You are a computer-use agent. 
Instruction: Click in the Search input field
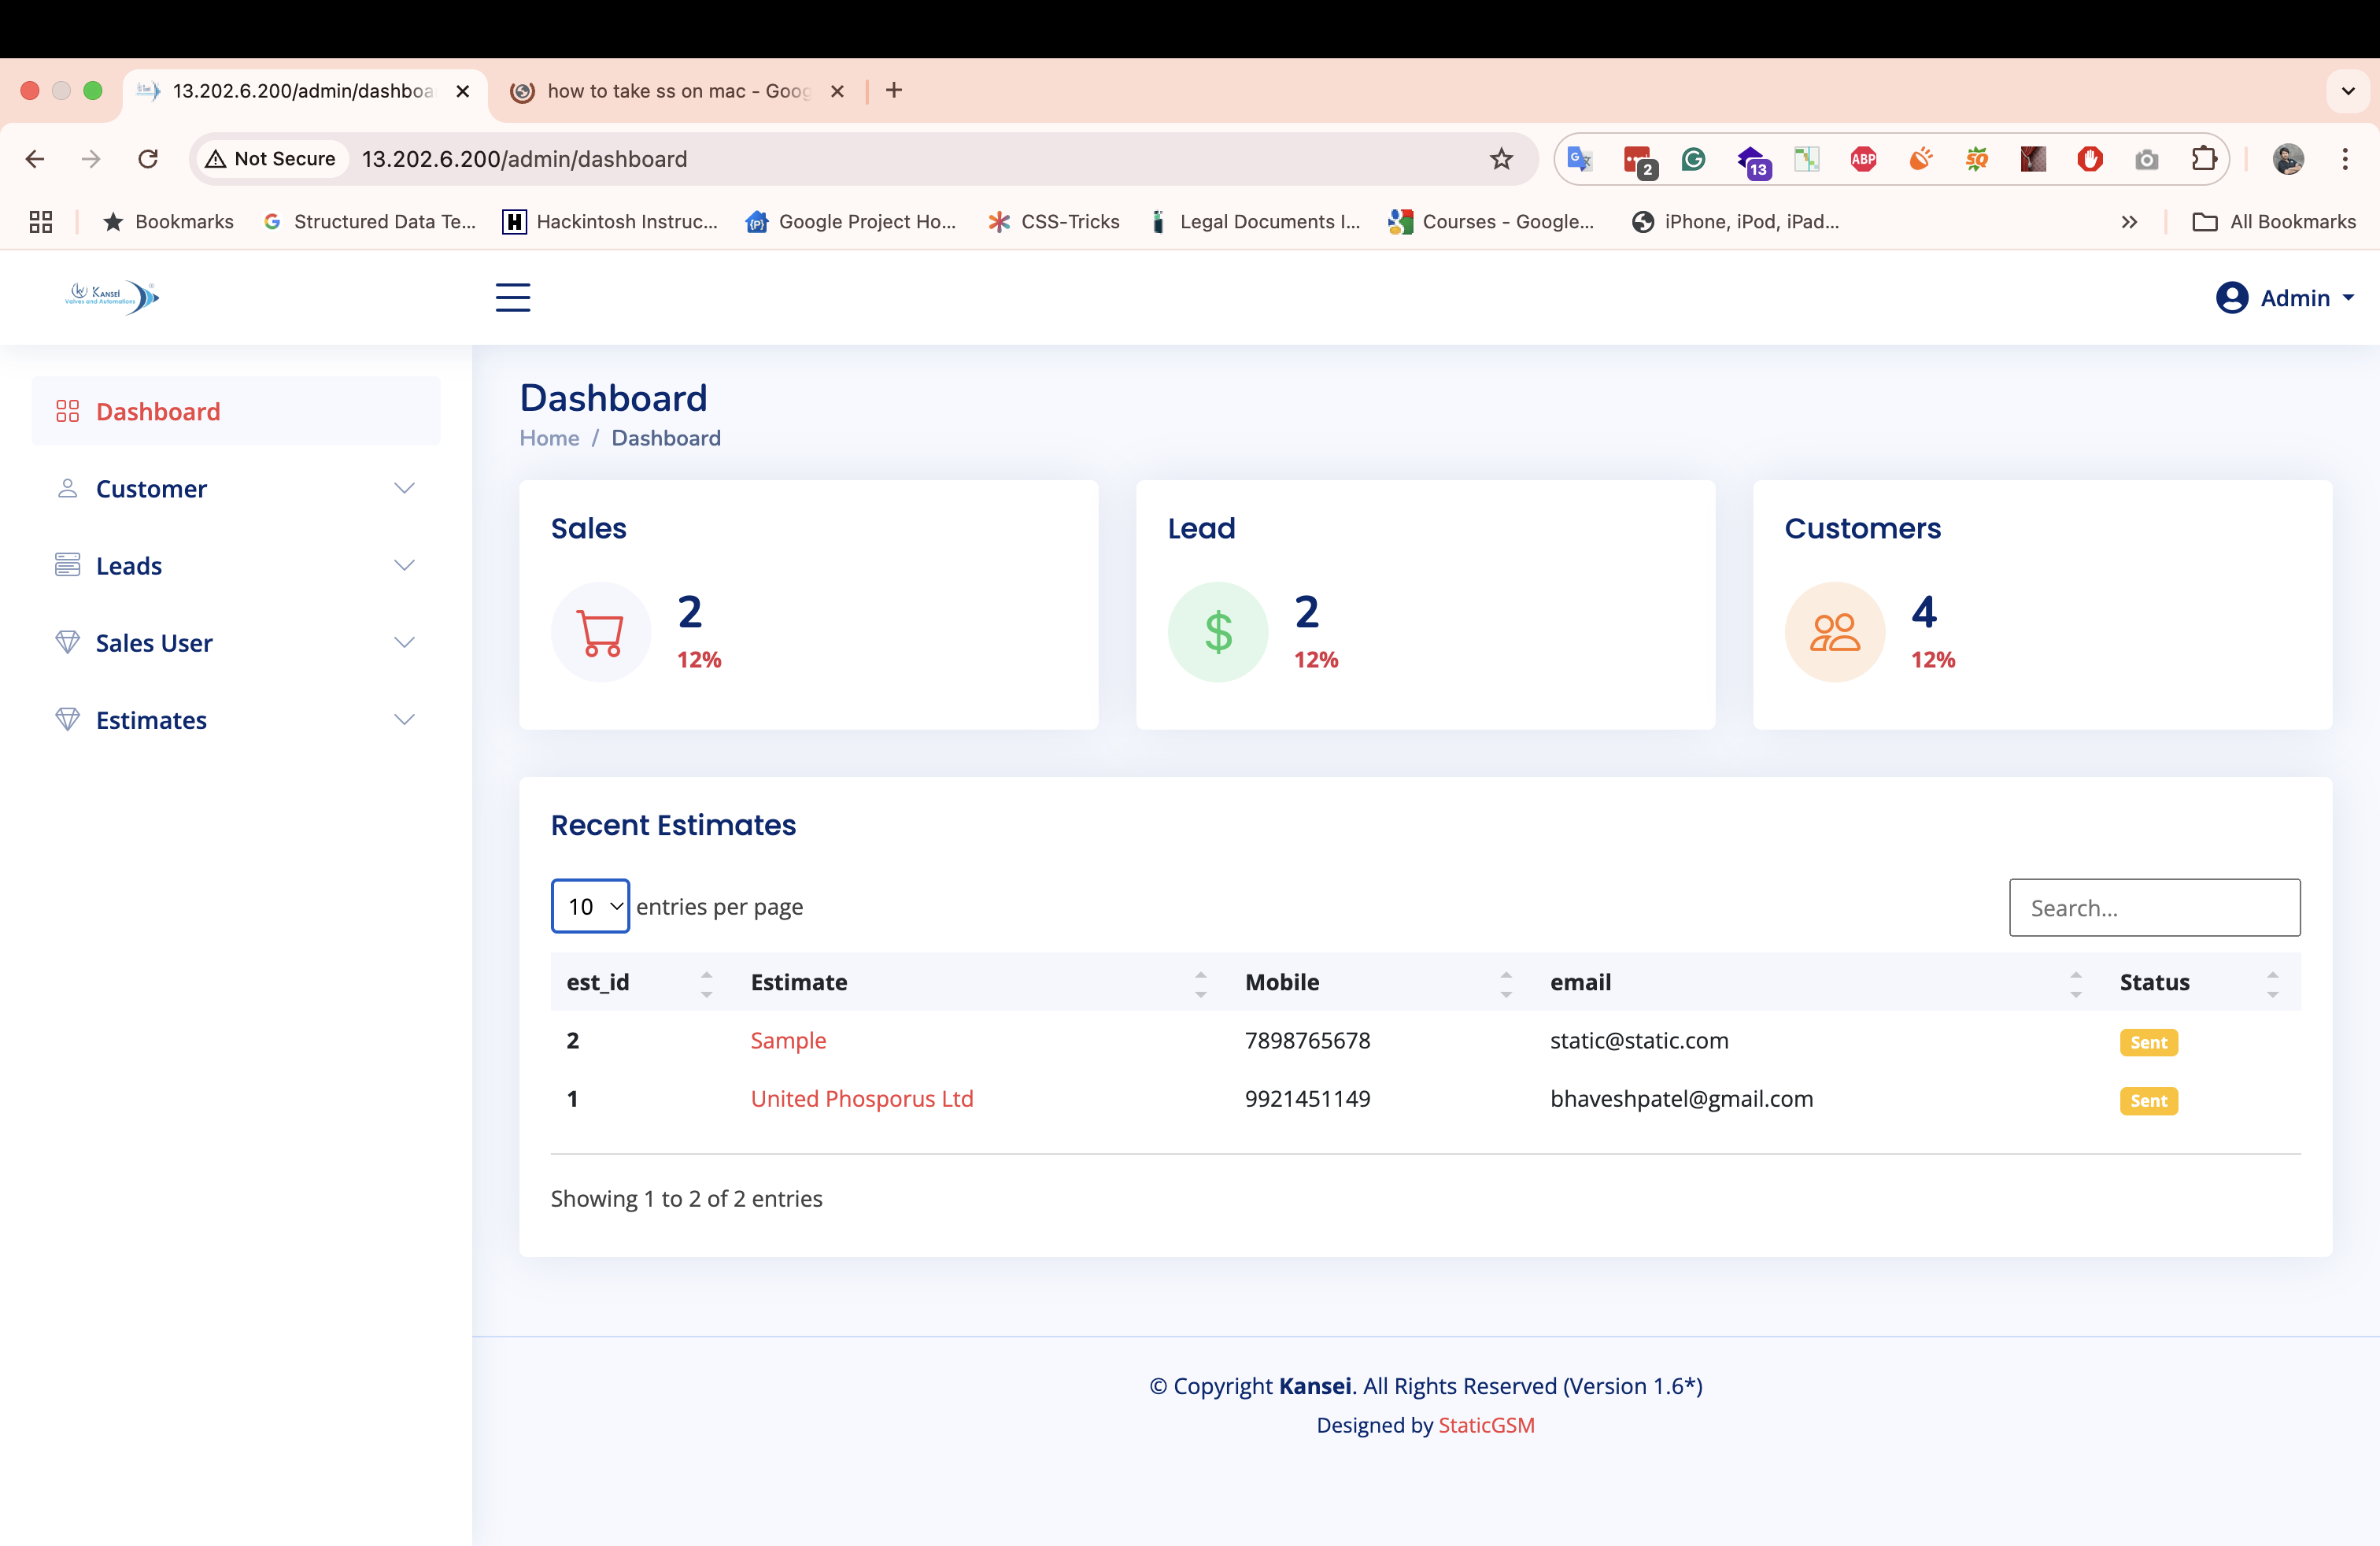(x=2154, y=908)
